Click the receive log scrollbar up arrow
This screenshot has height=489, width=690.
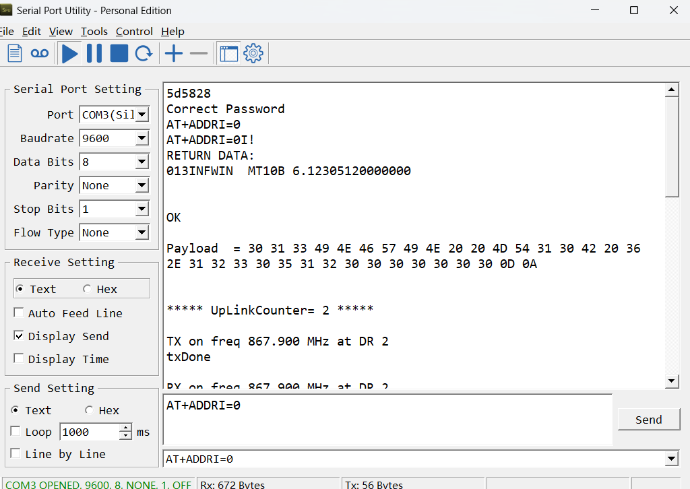point(672,90)
